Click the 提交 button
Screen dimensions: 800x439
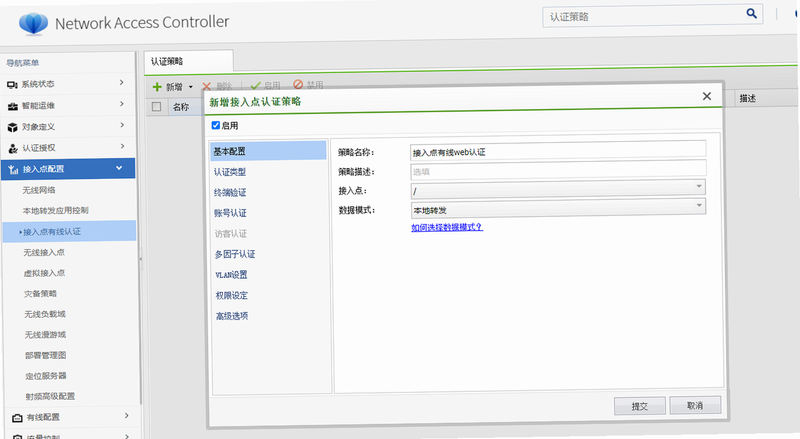639,406
